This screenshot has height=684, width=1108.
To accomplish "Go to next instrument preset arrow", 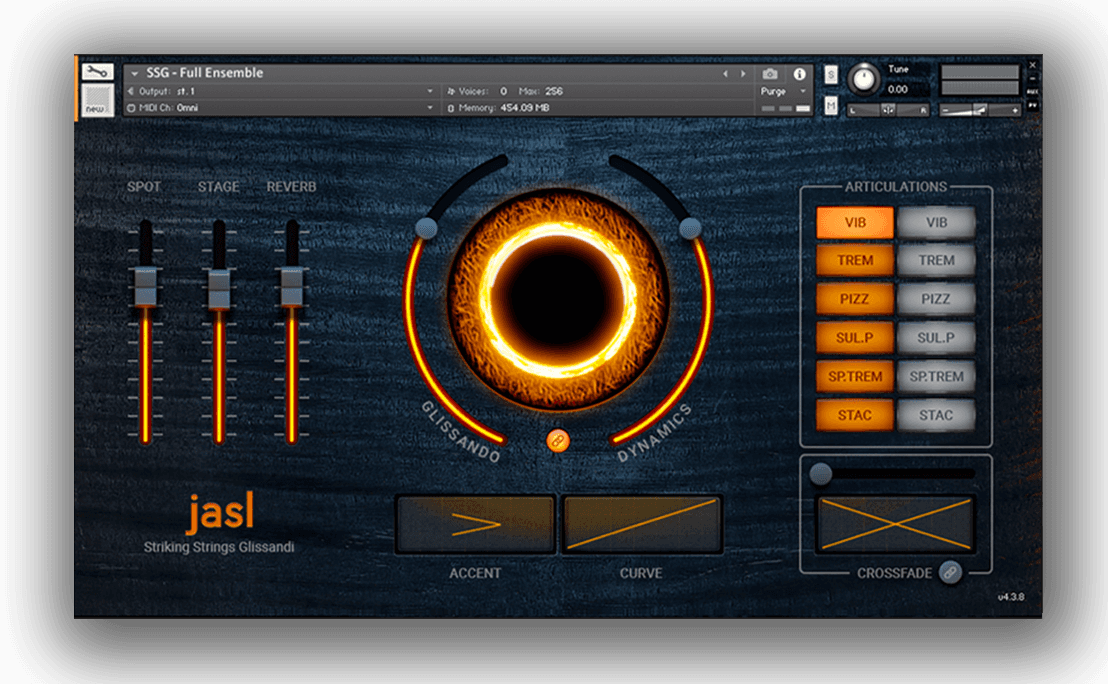I will [x=742, y=74].
